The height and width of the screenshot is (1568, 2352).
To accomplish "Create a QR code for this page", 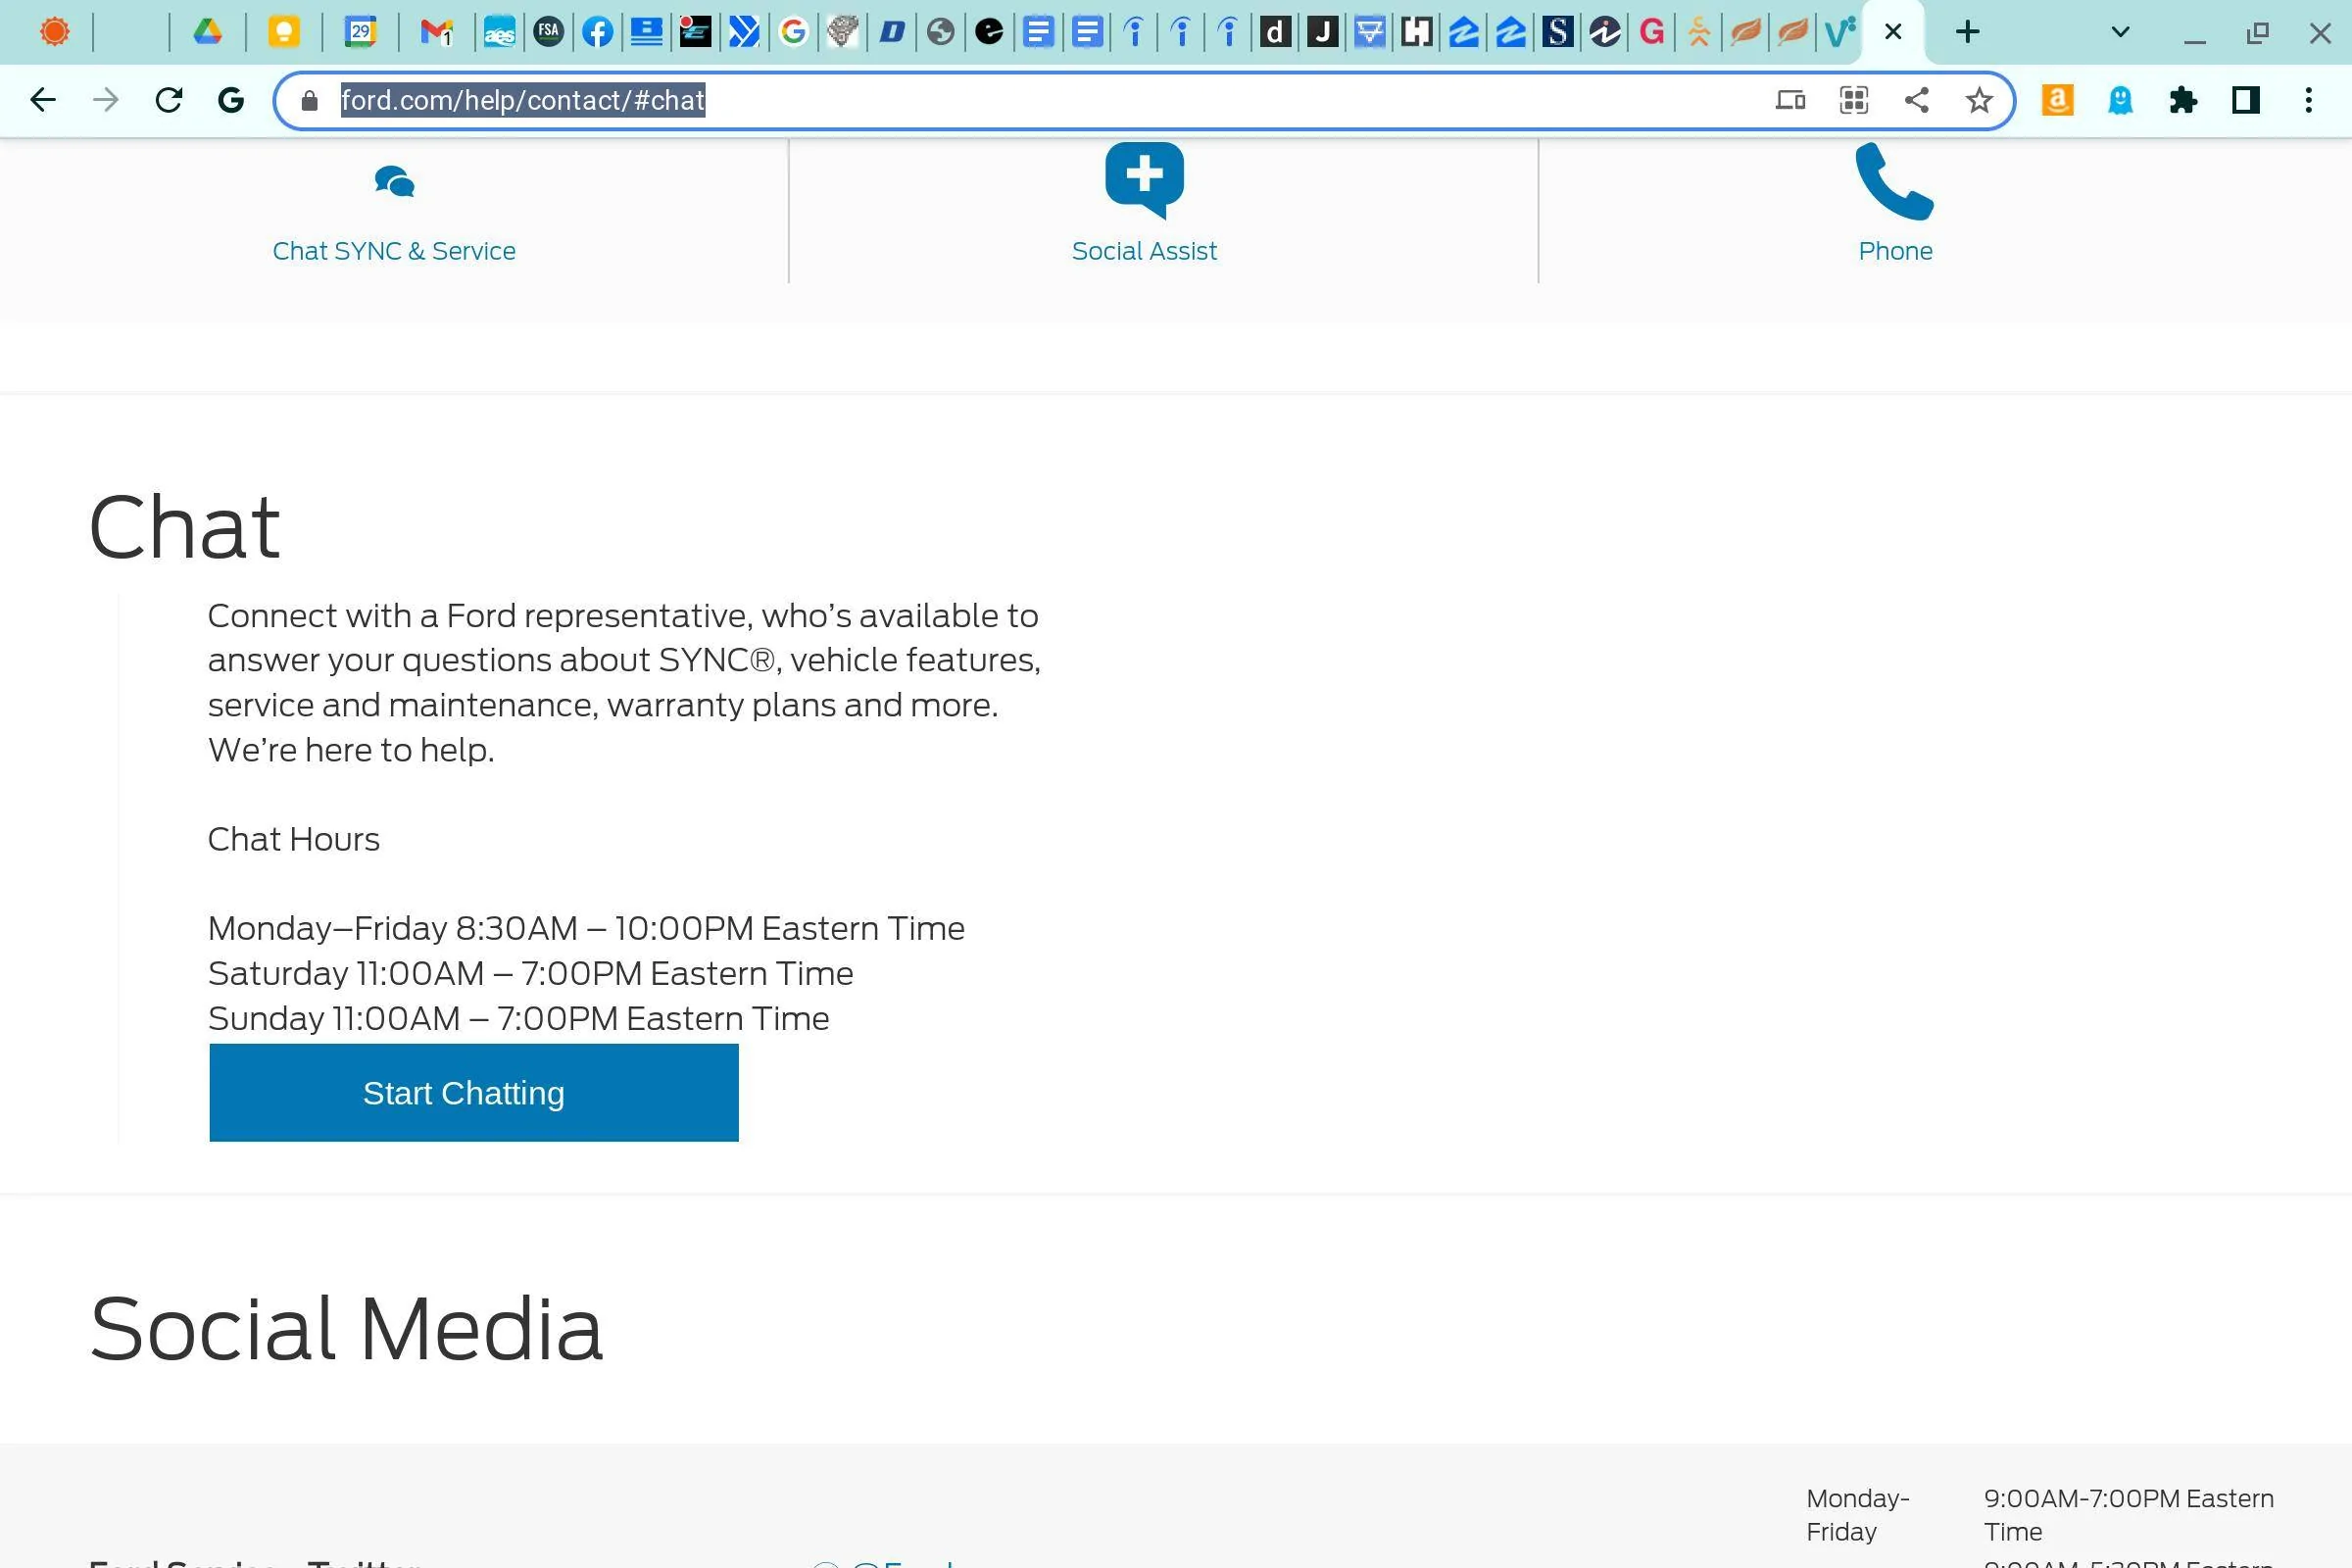I will point(1853,100).
